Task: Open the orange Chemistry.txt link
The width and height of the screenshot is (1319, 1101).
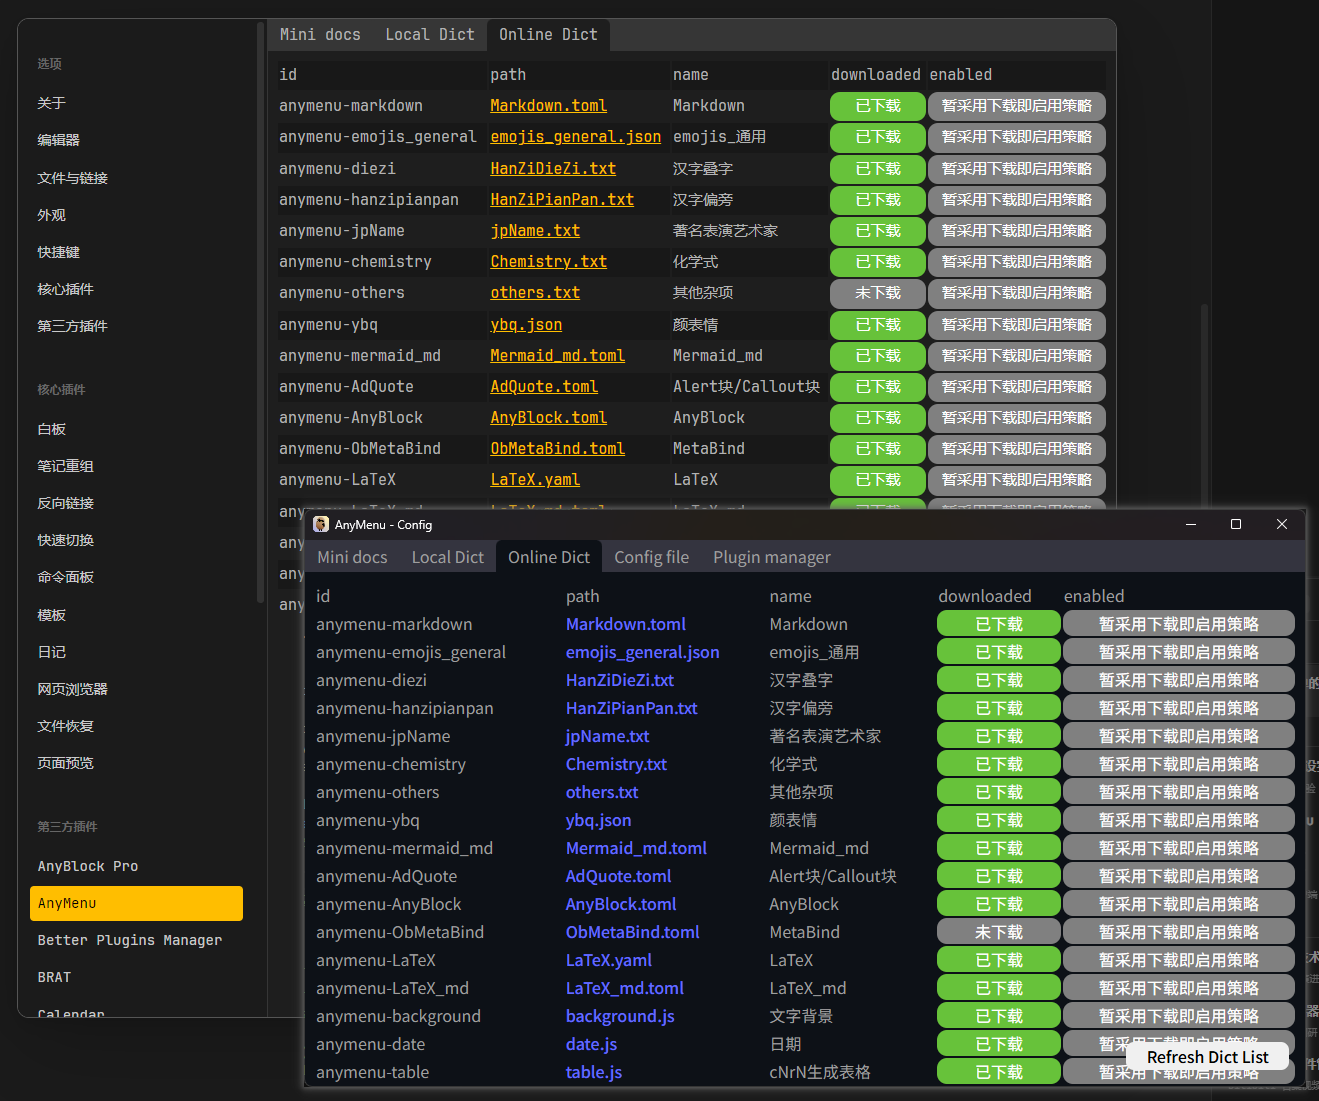Action: tap(548, 262)
